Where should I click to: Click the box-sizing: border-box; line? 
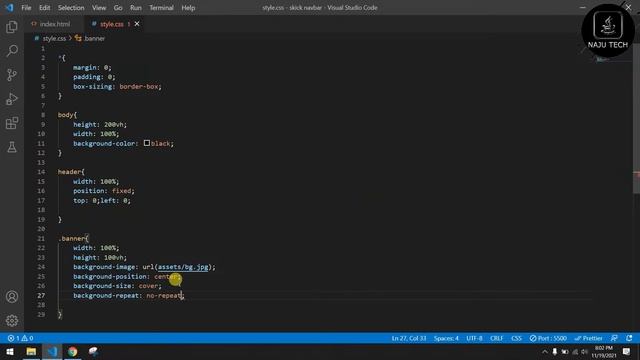pos(117,87)
